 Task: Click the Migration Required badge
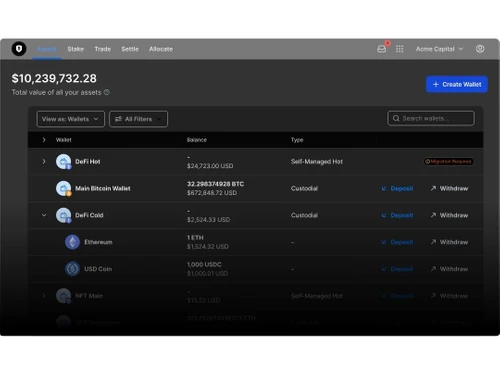tap(449, 161)
